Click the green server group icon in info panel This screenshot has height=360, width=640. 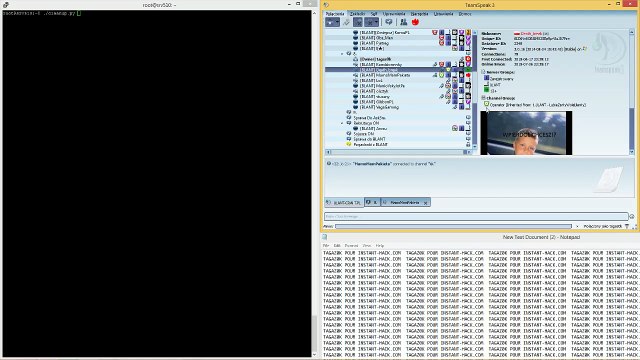[487, 88]
